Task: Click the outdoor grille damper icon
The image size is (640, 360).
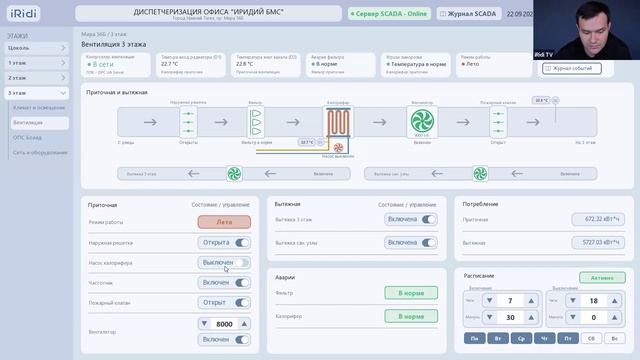Action: pos(188,122)
